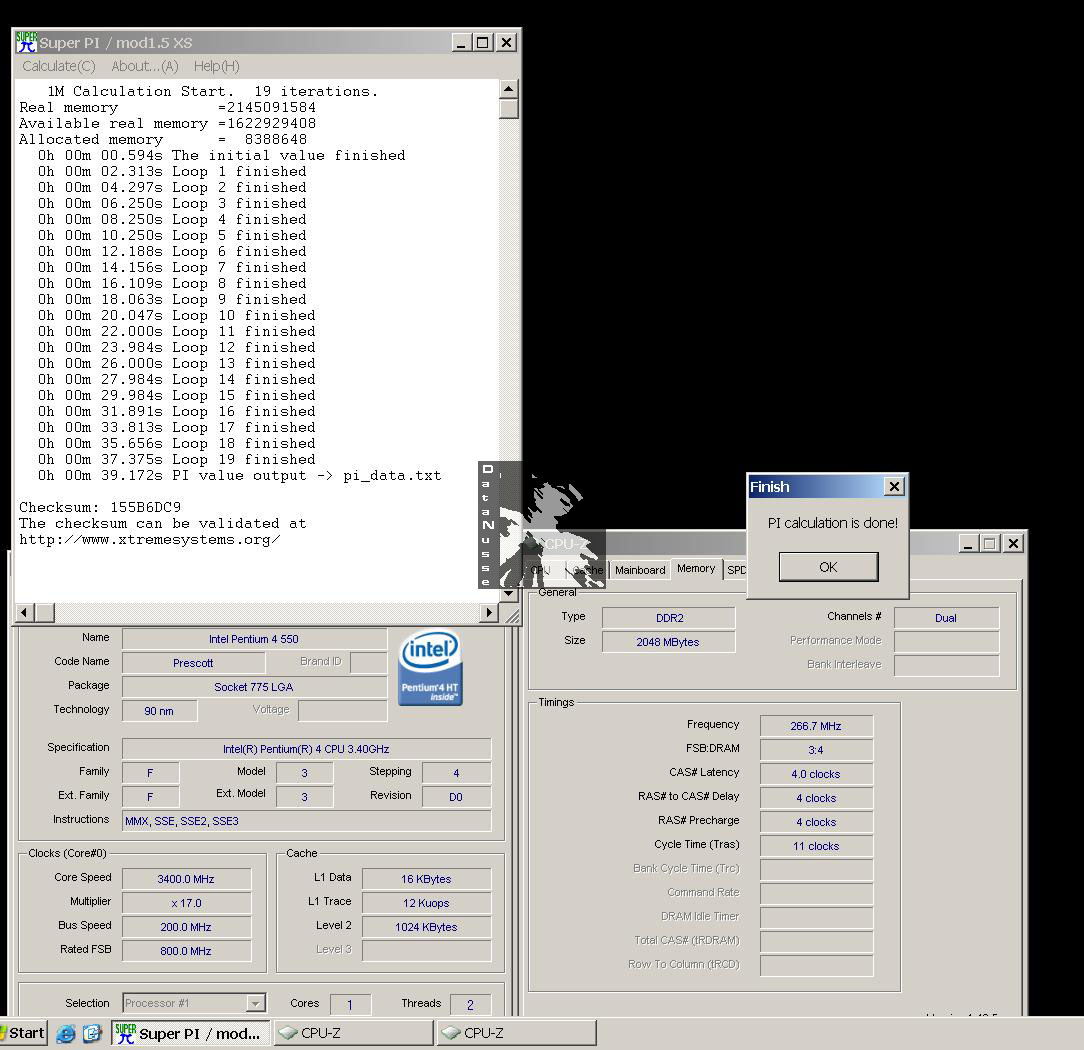1084x1050 pixels.
Task: Click the Windows Start button
Action: pyautogui.click(x=24, y=1033)
